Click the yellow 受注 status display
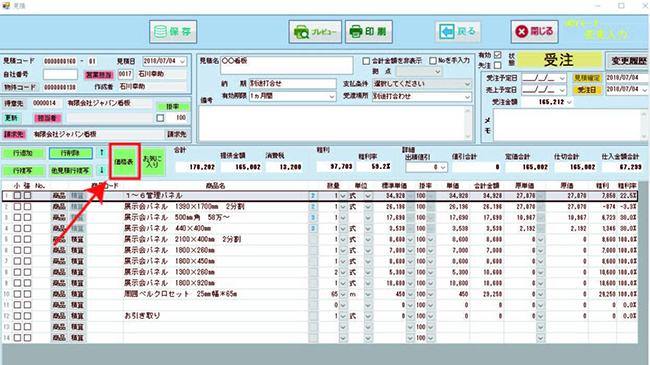 tap(559, 60)
